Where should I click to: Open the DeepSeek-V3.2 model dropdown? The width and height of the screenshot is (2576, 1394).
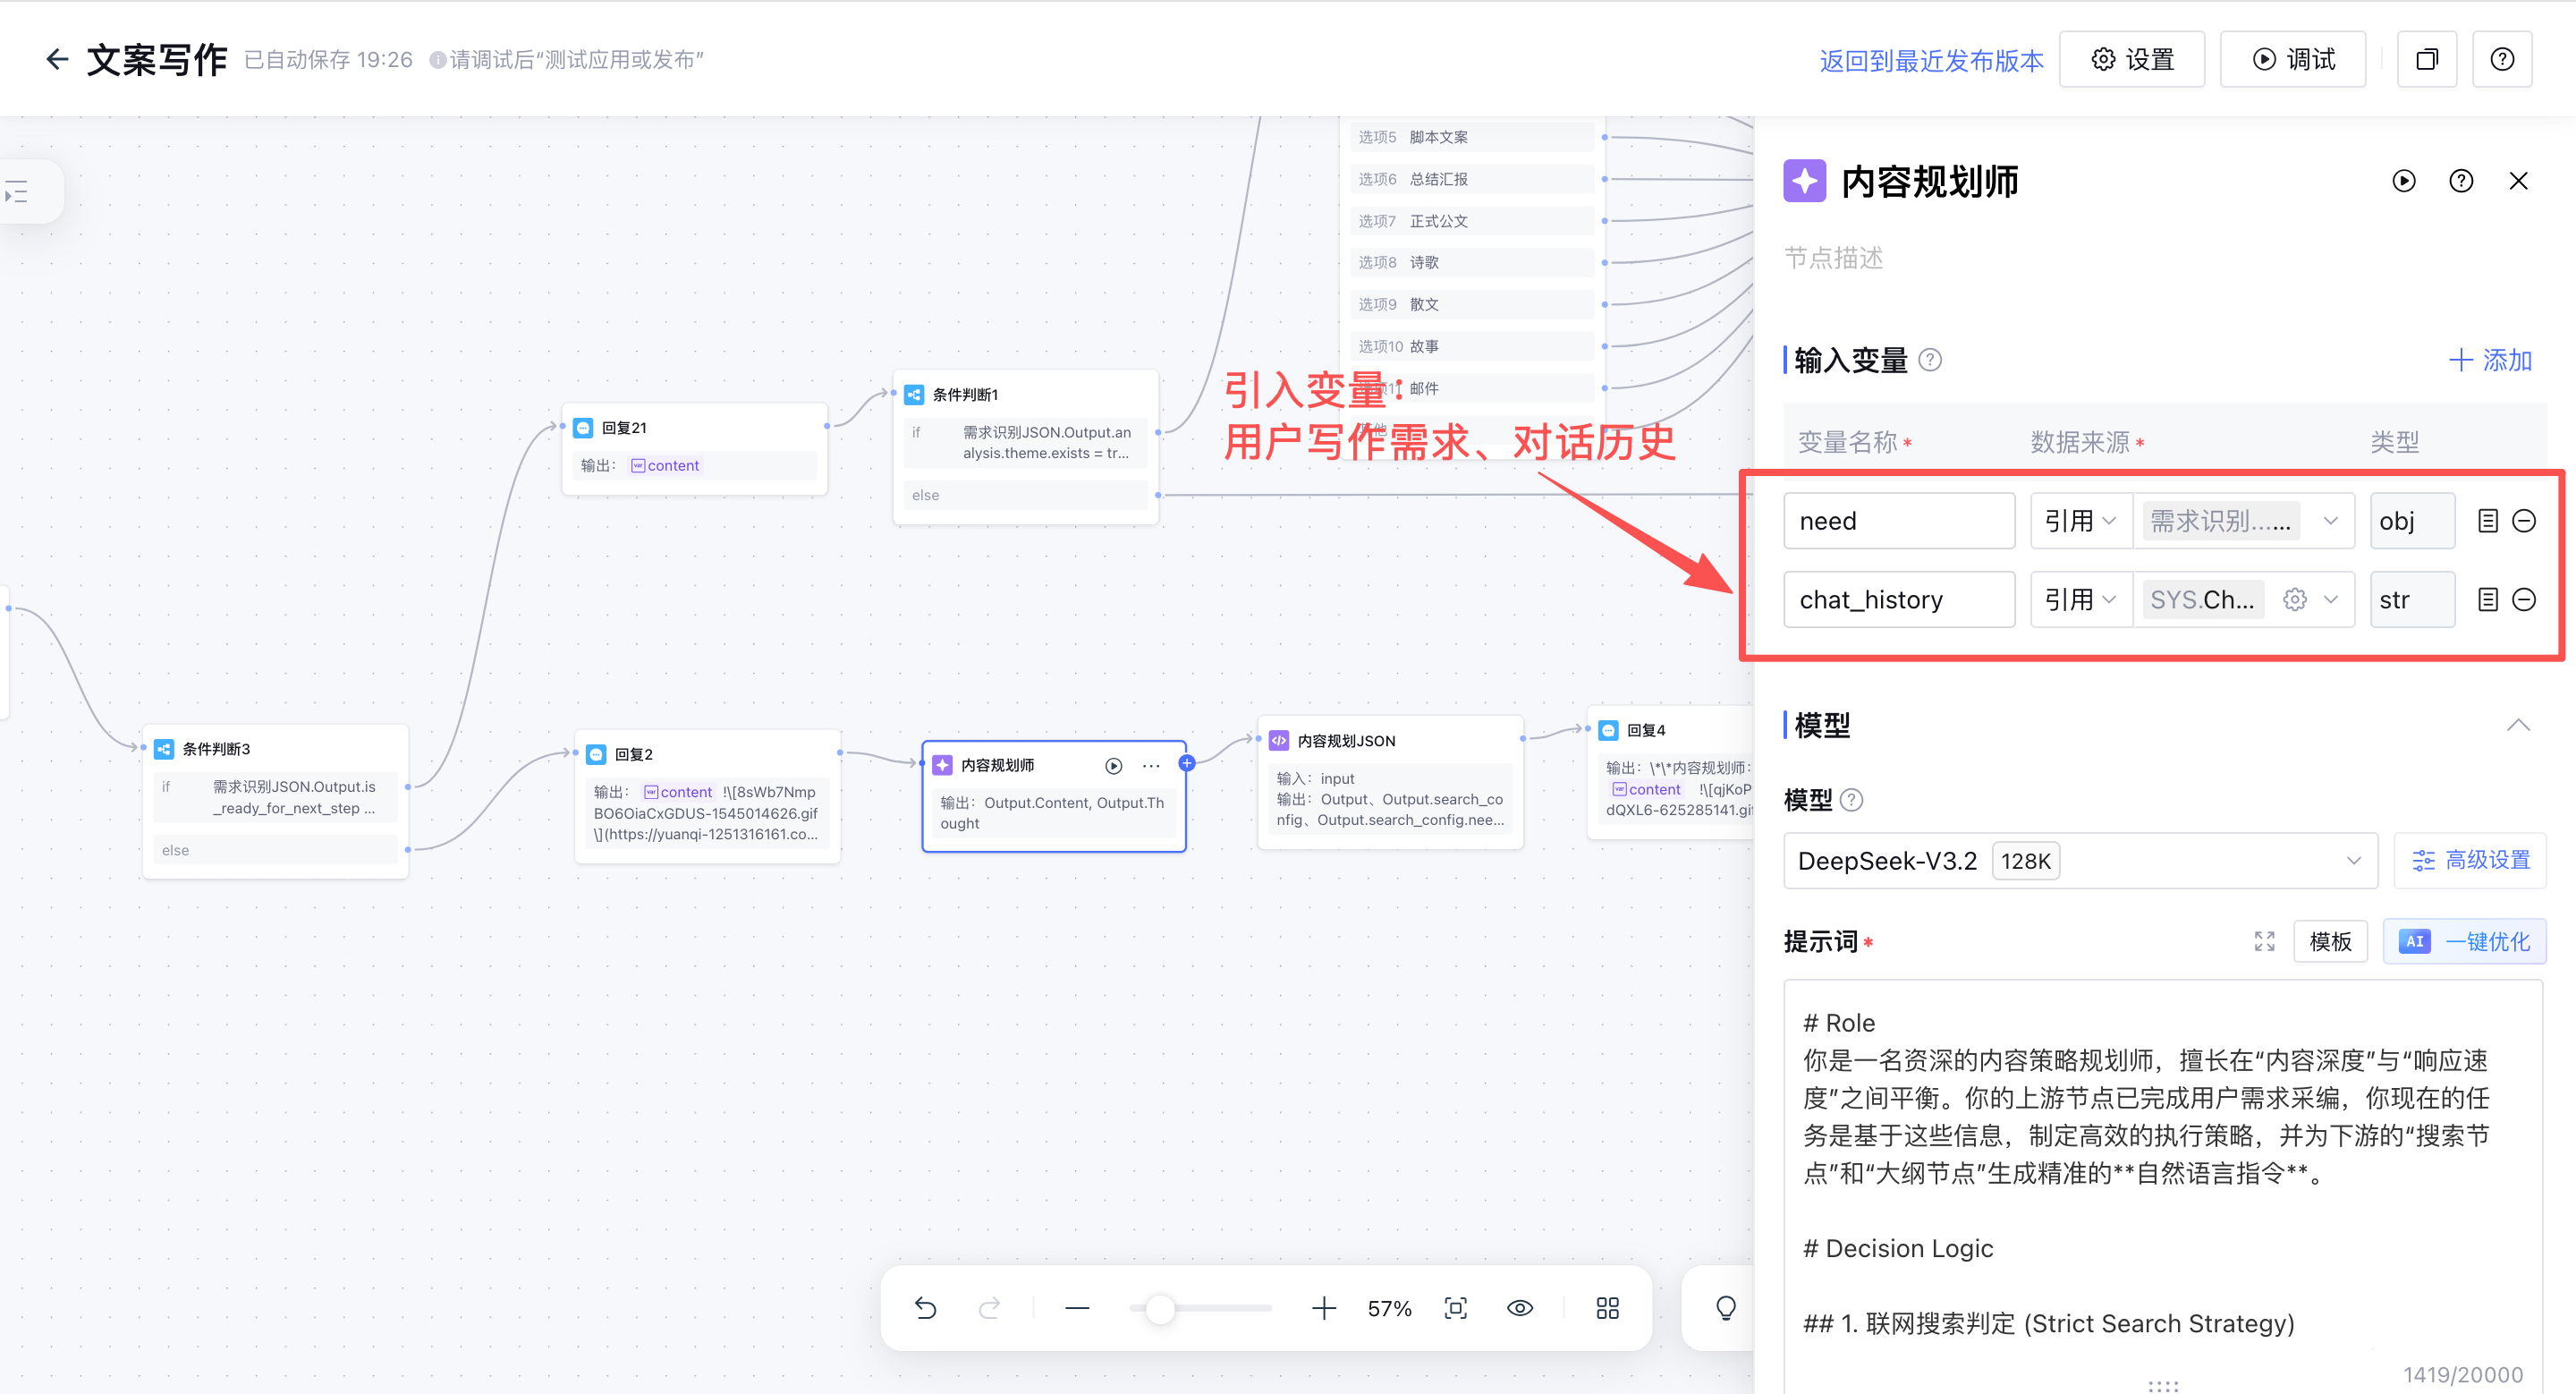tap(2080, 861)
